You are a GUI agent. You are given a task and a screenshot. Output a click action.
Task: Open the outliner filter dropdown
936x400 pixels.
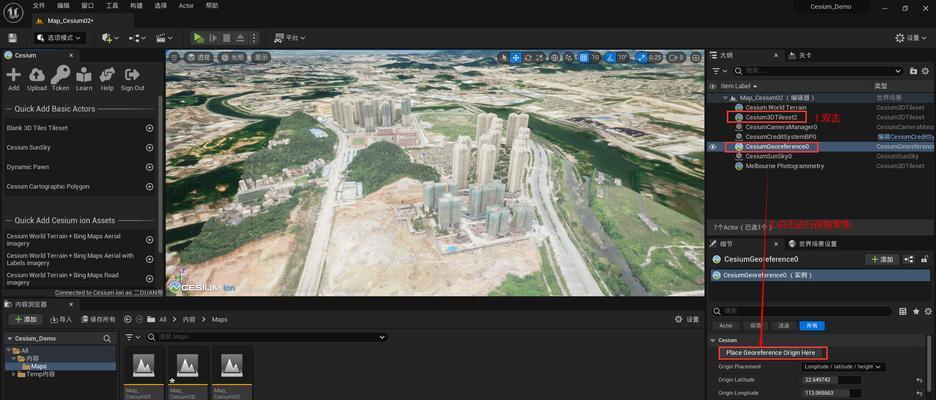(719, 70)
